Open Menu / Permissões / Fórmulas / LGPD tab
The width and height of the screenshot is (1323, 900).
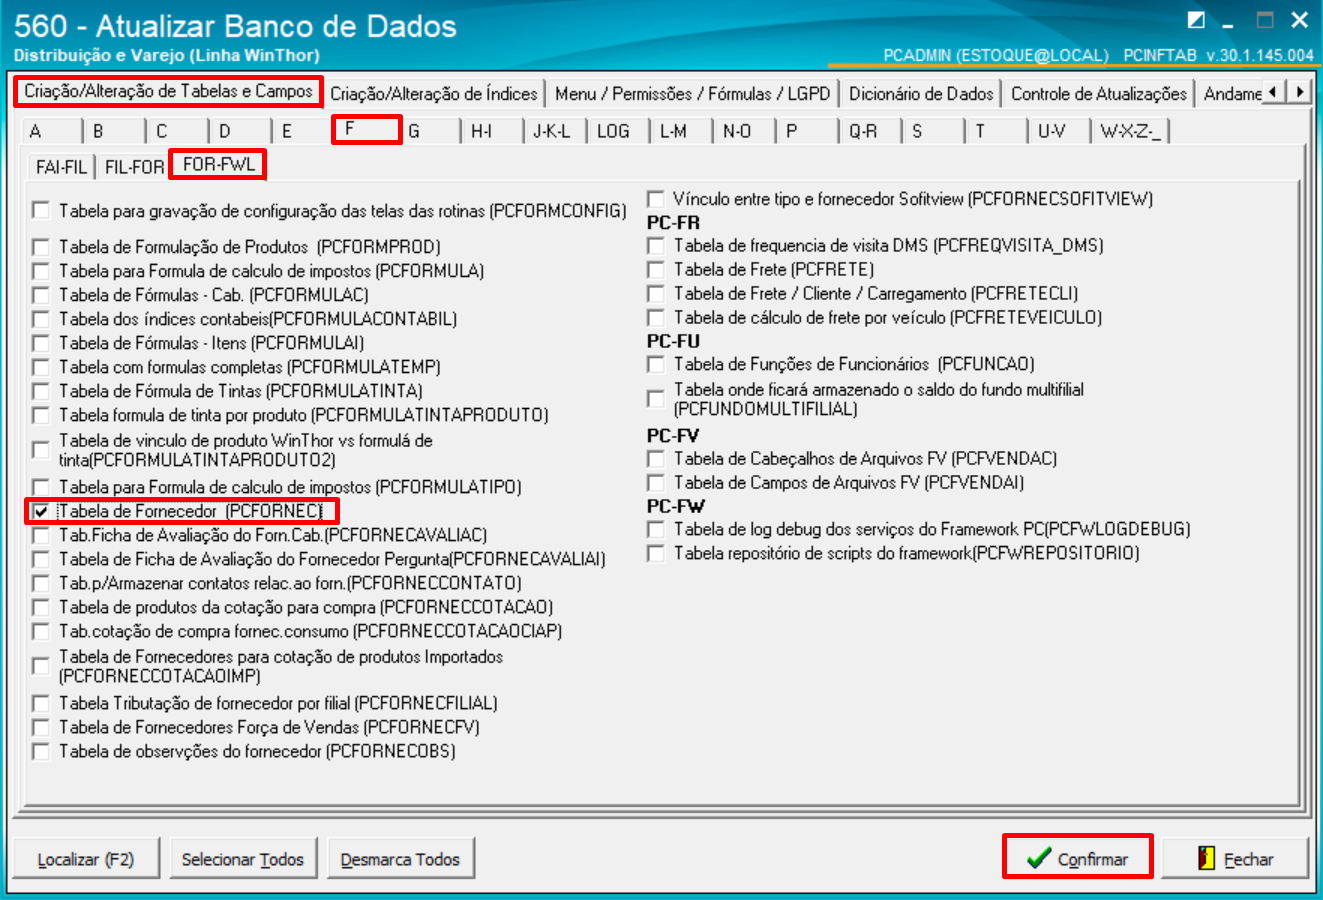pyautogui.click(x=693, y=93)
